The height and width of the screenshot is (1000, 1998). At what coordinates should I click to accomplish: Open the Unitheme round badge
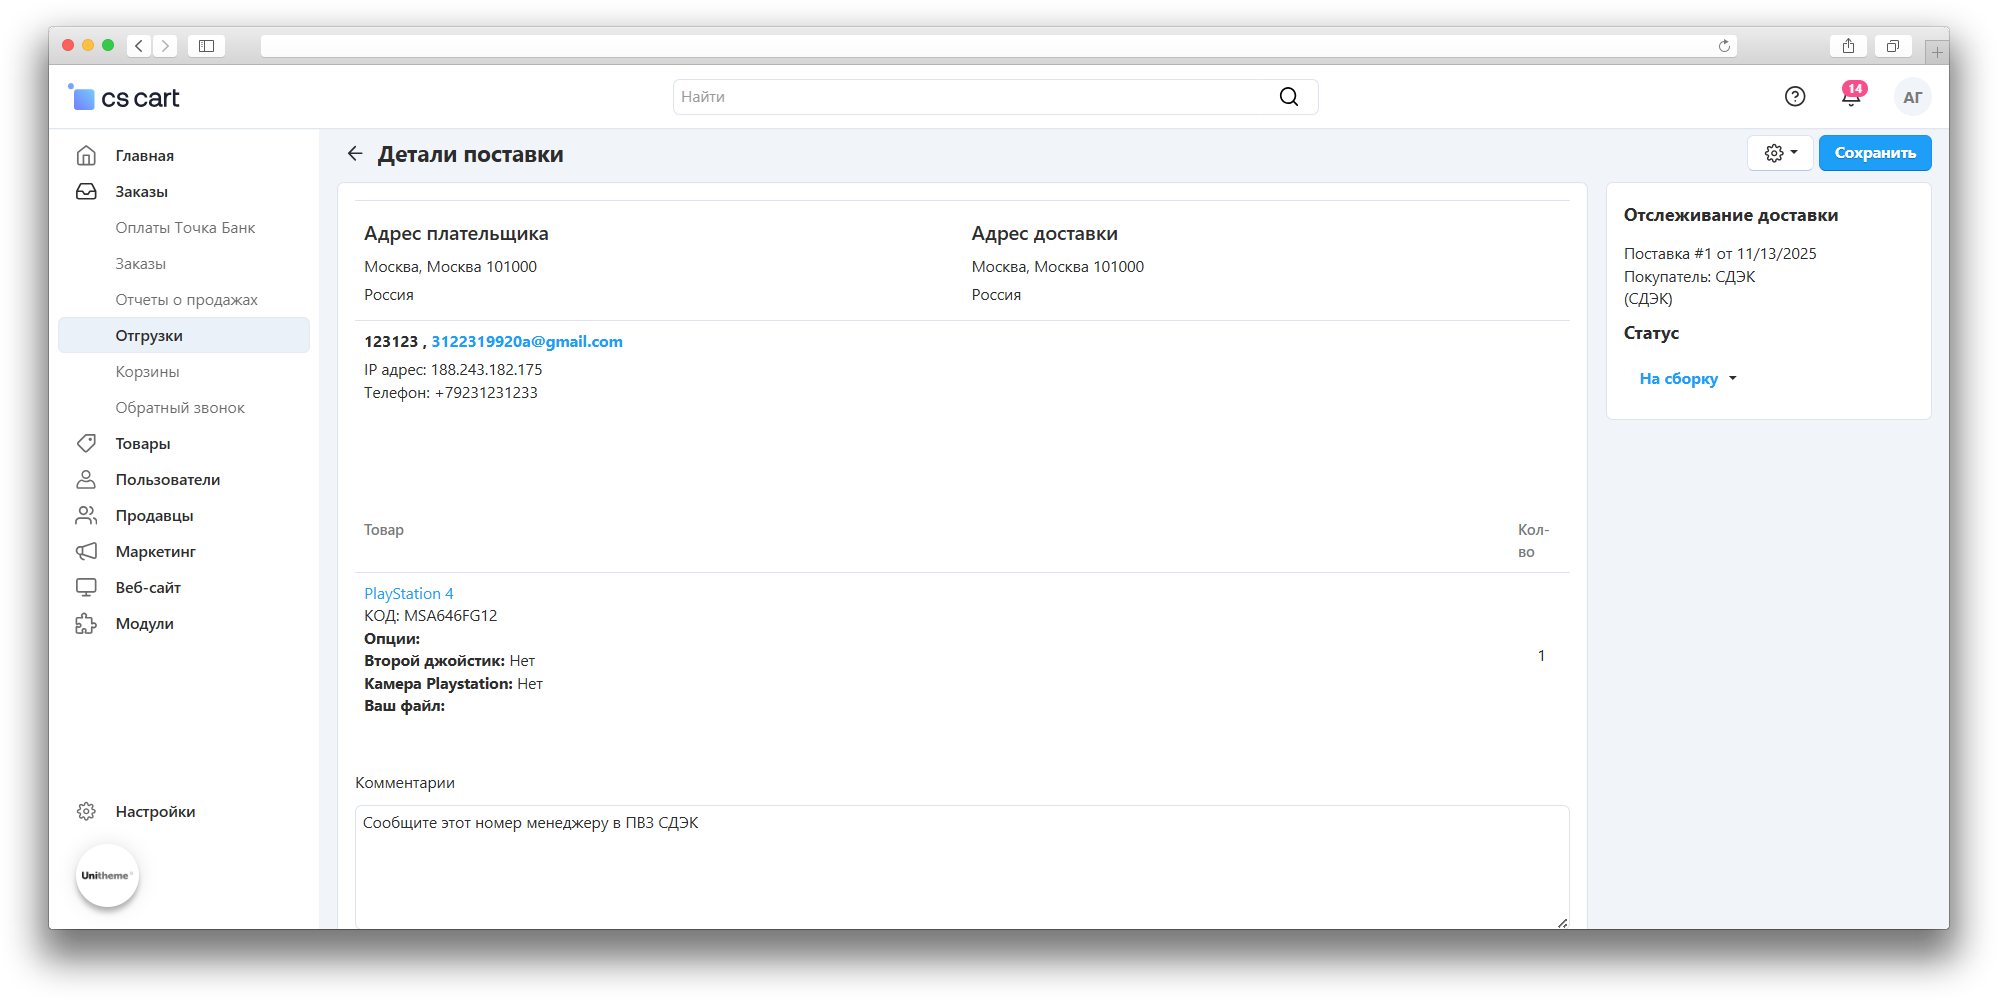(x=107, y=876)
